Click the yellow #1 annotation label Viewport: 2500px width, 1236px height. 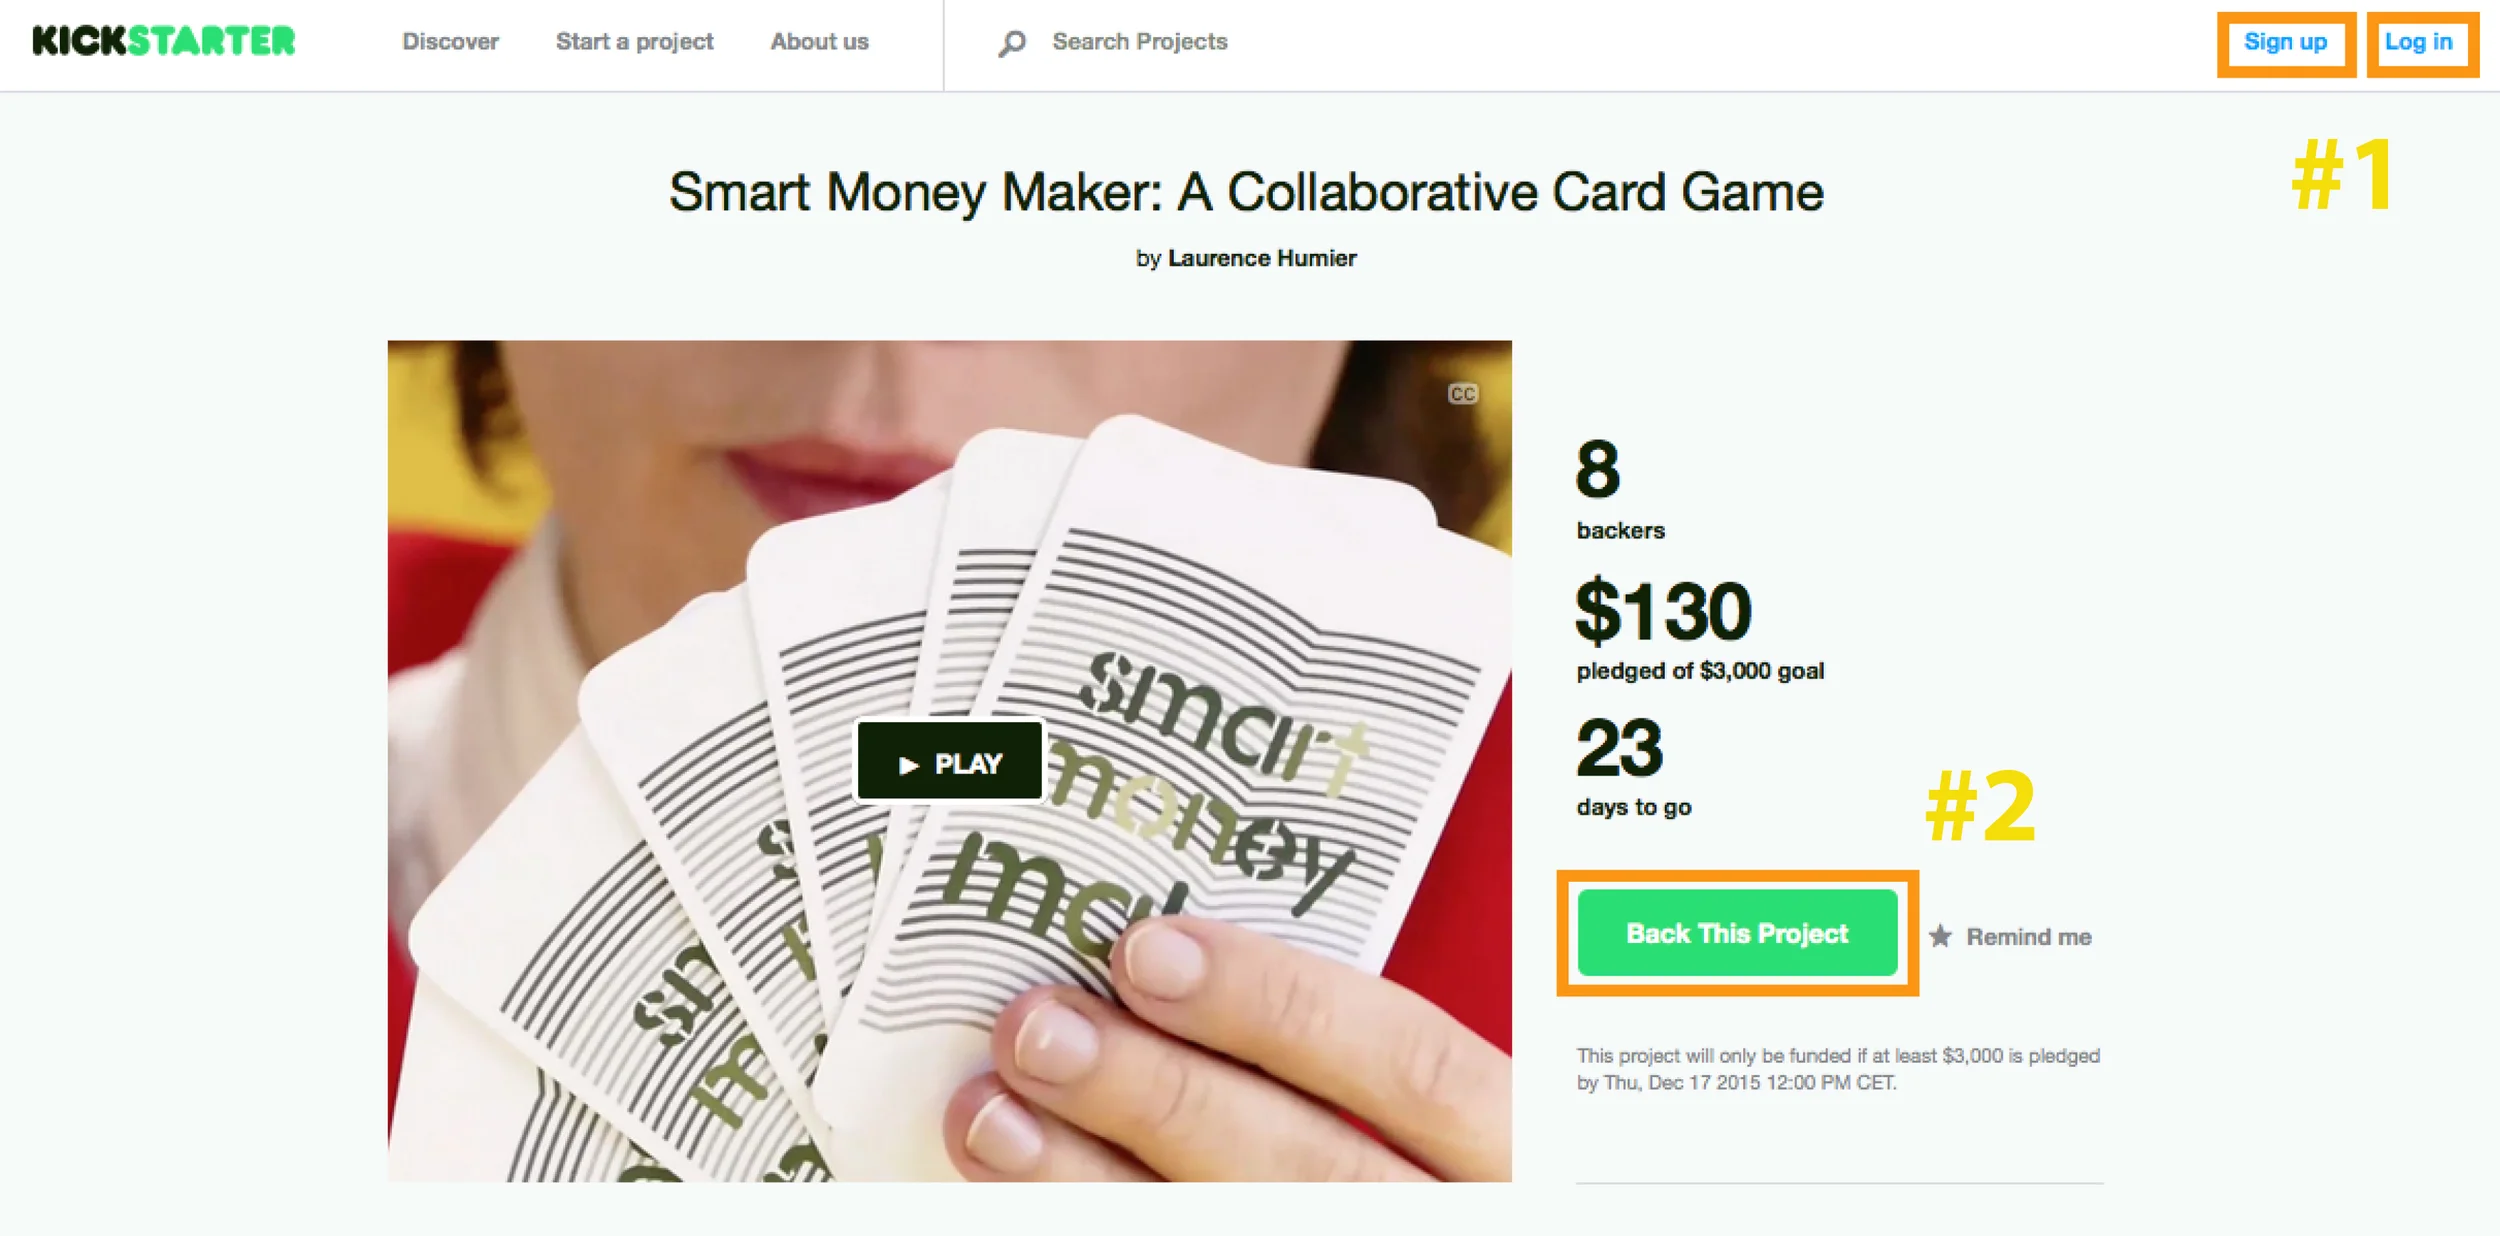(2343, 175)
